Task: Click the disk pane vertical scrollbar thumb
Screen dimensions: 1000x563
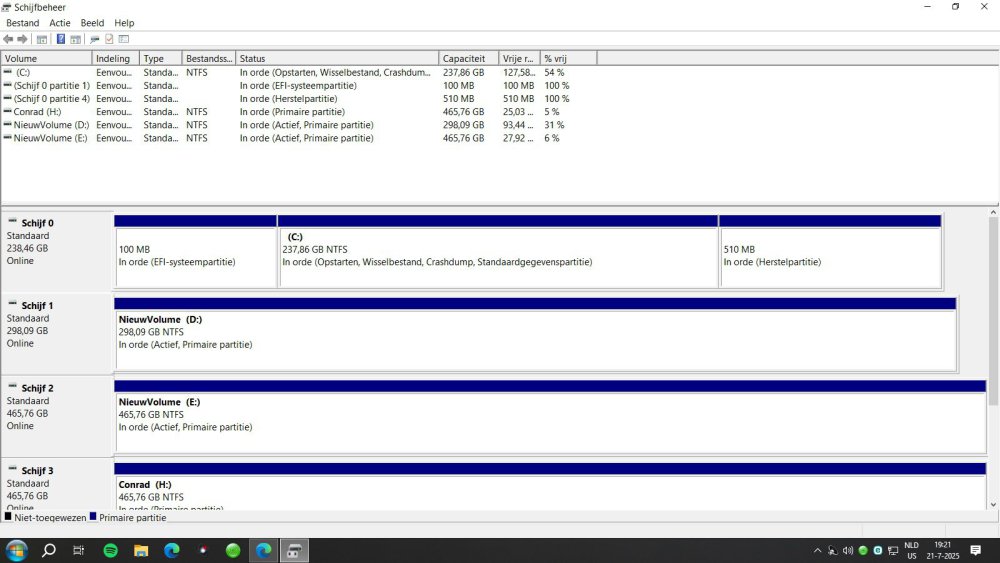Action: point(993,311)
